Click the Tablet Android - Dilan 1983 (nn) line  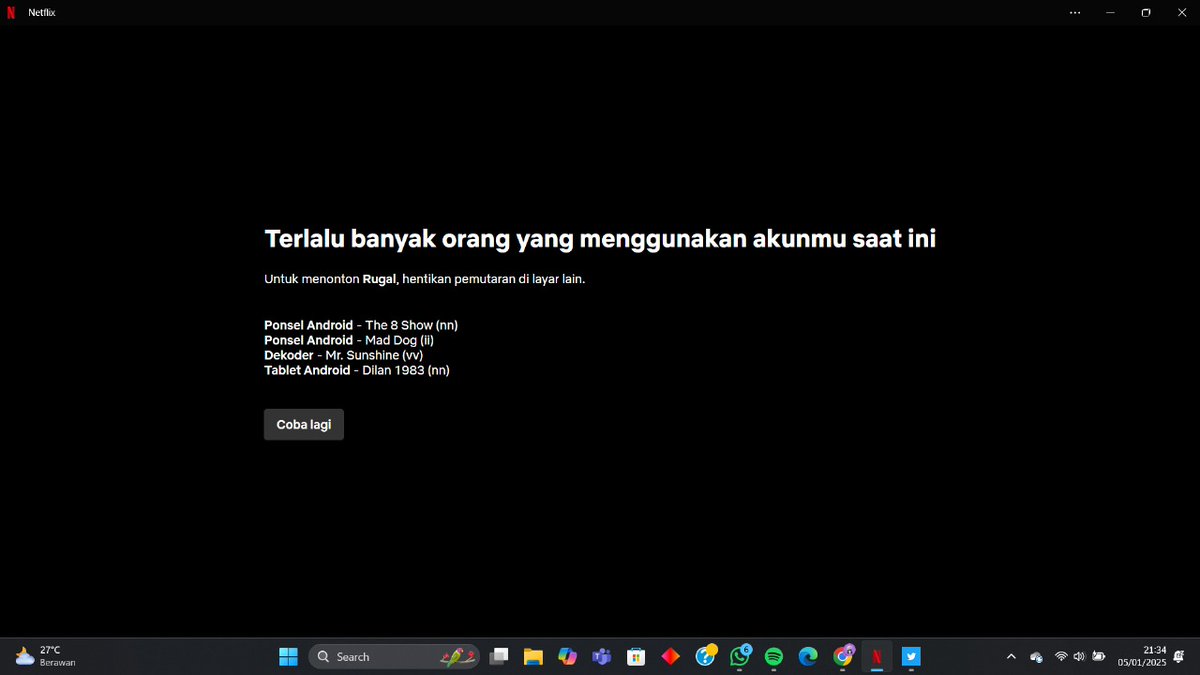[357, 370]
